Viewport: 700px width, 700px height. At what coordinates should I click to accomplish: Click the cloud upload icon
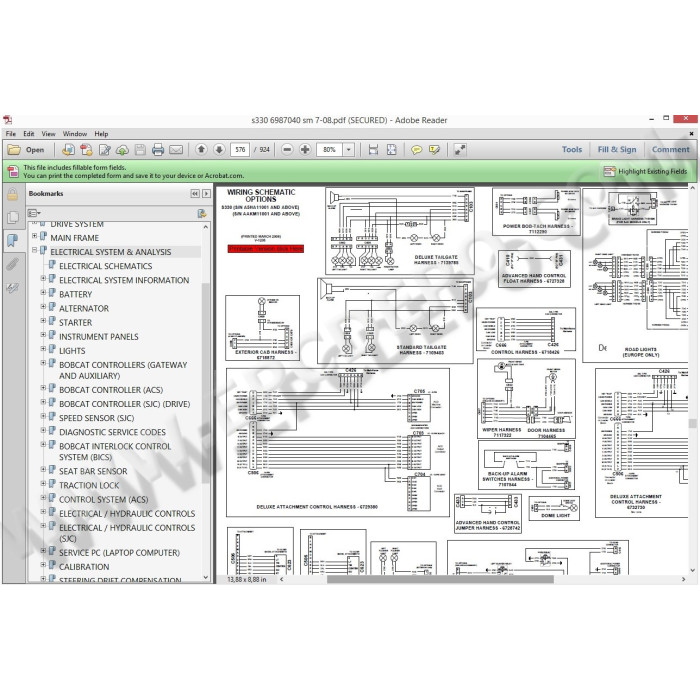(x=122, y=150)
